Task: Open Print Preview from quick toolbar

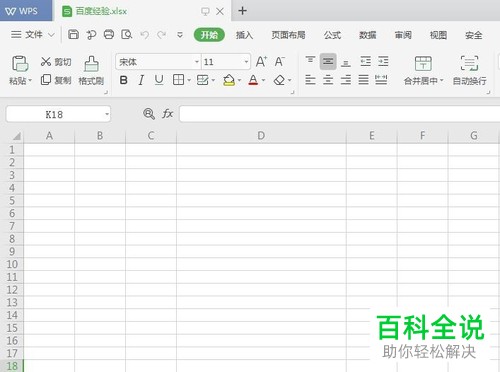Action: point(127,34)
